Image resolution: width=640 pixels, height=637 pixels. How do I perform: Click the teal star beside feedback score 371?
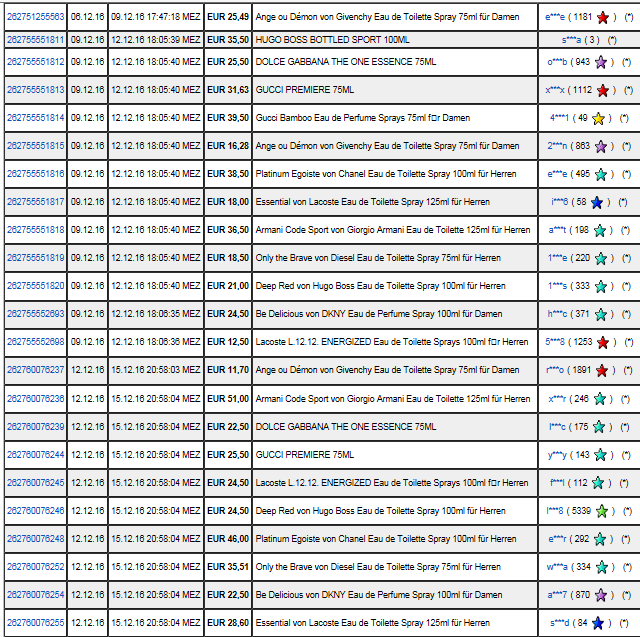pos(601,315)
